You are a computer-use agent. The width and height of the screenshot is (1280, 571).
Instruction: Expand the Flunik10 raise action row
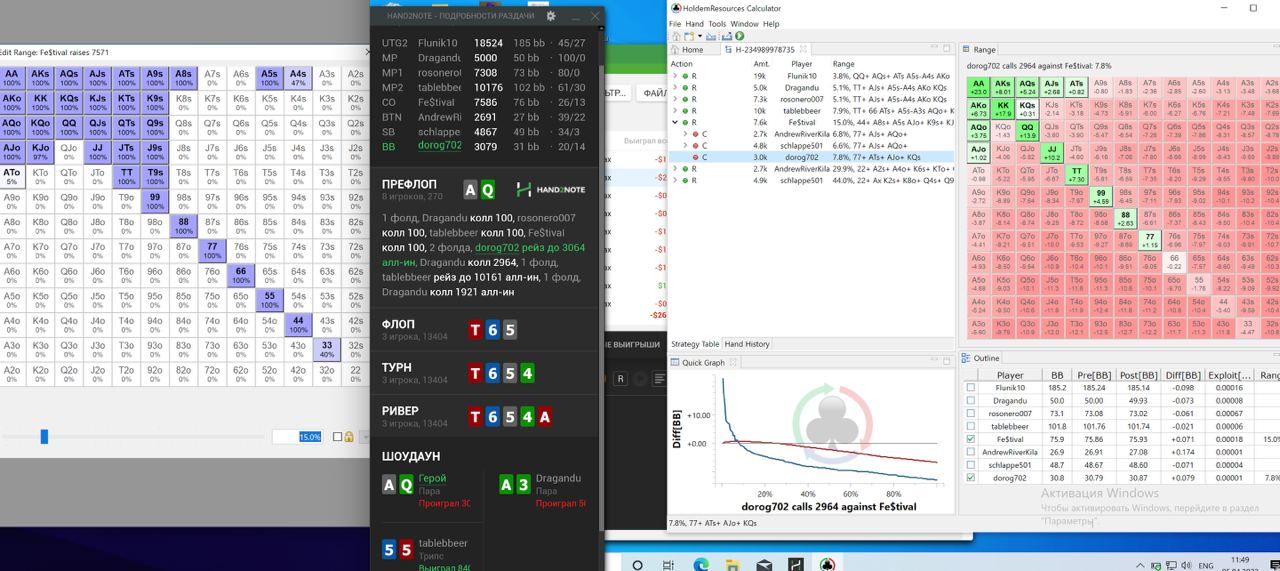(x=675, y=76)
